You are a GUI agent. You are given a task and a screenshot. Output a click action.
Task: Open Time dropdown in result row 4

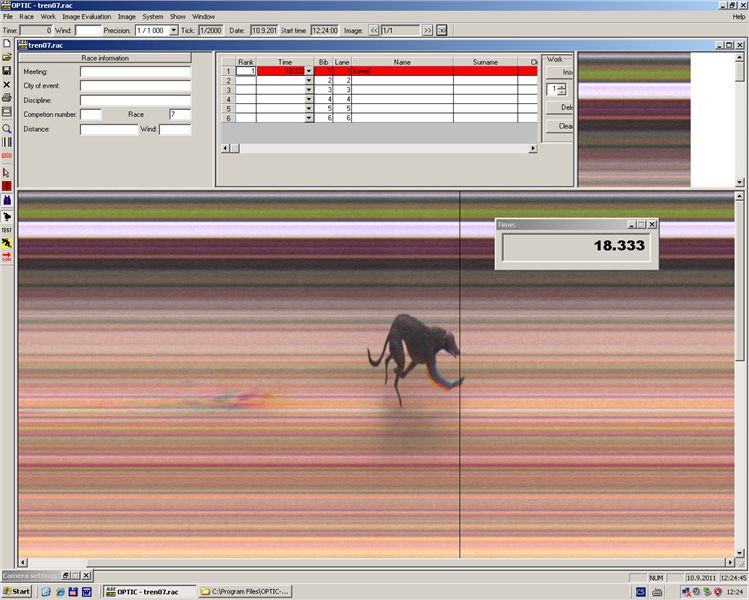click(x=309, y=99)
